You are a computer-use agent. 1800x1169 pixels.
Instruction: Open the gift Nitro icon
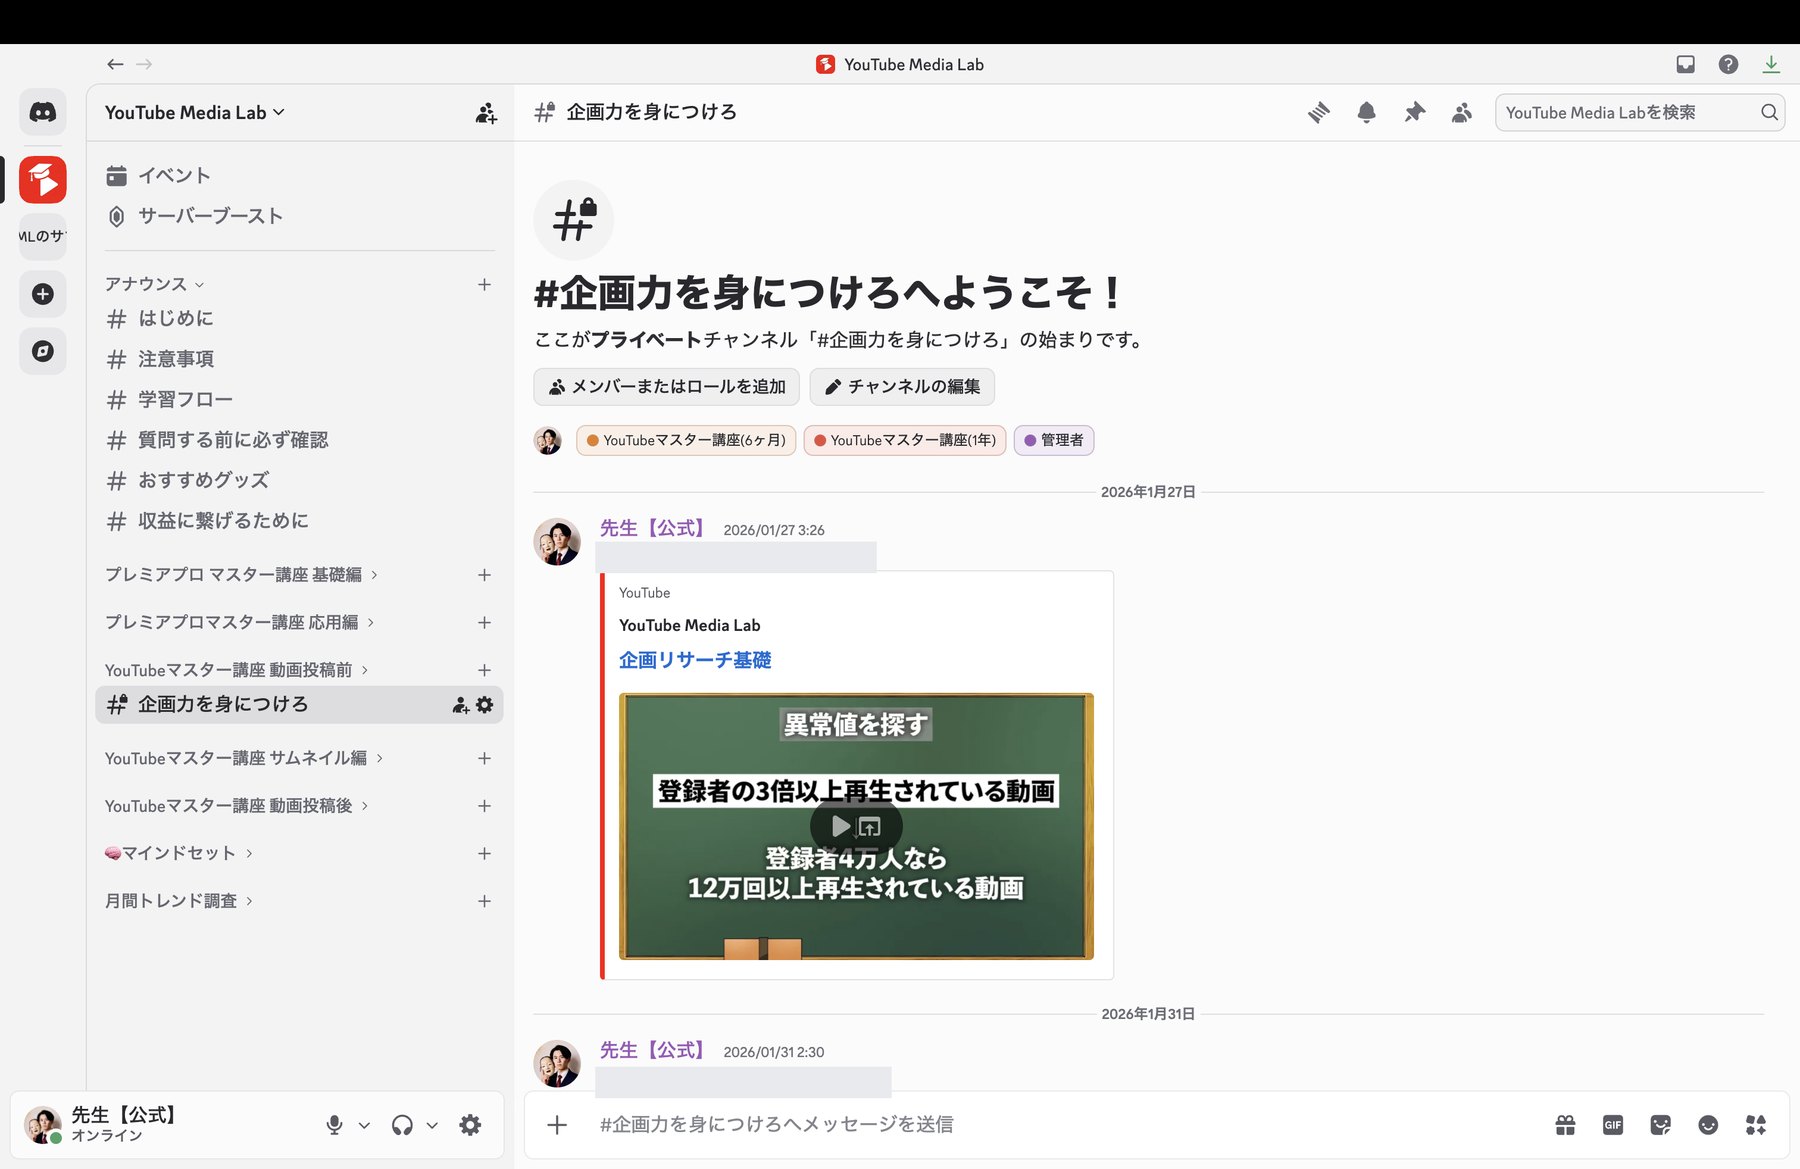click(1566, 1125)
